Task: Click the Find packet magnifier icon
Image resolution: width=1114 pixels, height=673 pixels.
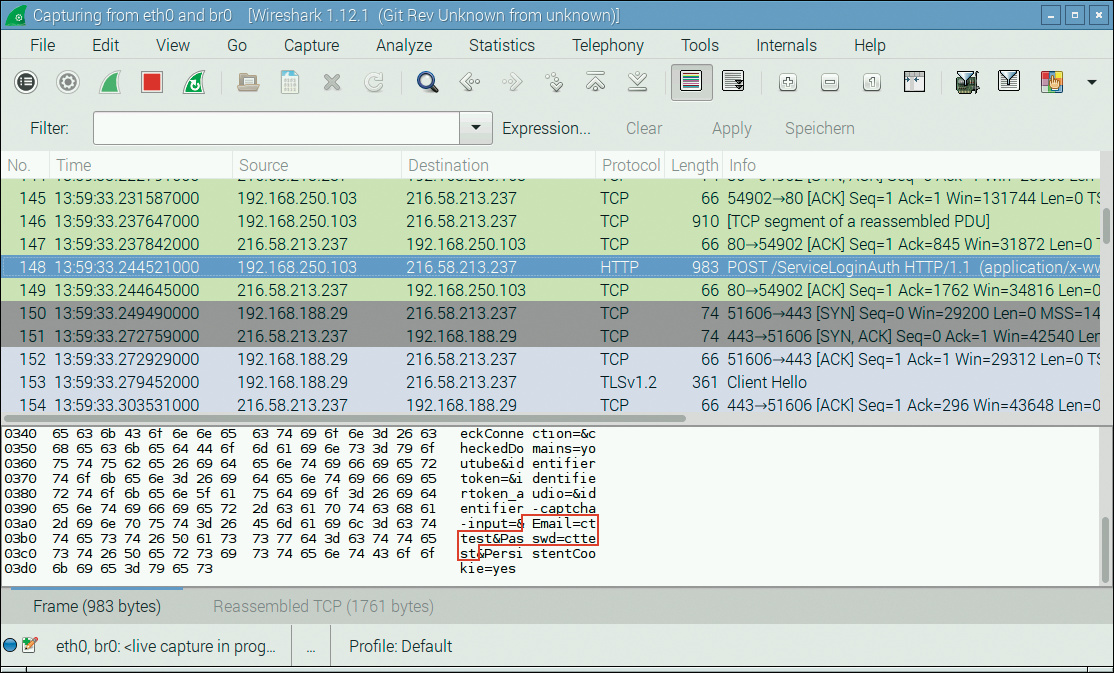Action: click(428, 82)
